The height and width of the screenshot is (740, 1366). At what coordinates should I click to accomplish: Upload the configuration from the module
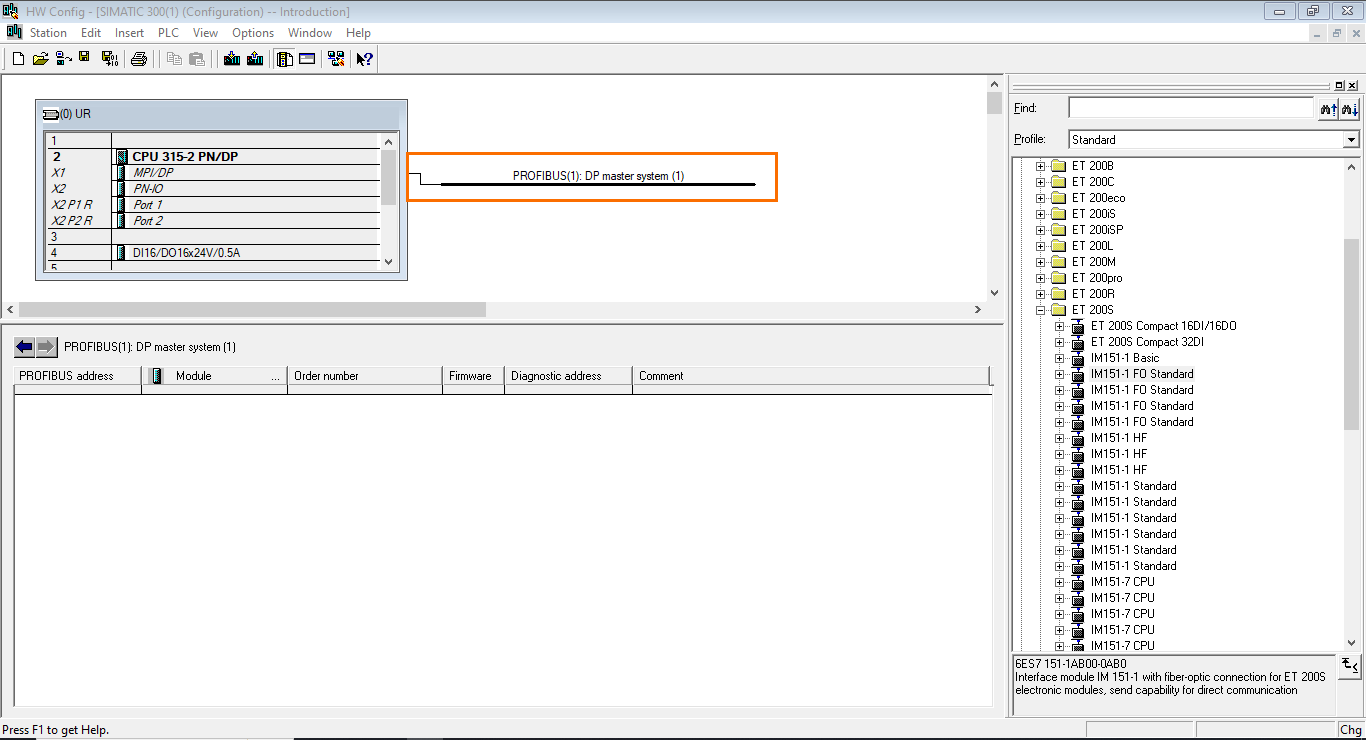254,58
